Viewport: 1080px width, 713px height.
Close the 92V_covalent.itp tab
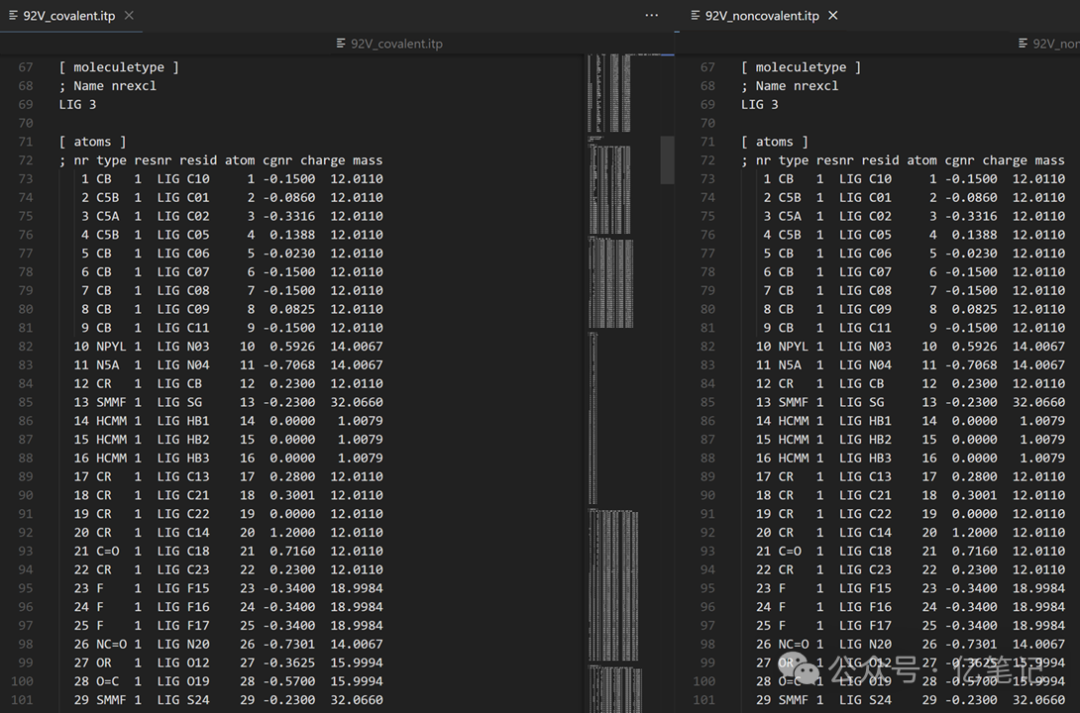pyautogui.click(x=129, y=15)
